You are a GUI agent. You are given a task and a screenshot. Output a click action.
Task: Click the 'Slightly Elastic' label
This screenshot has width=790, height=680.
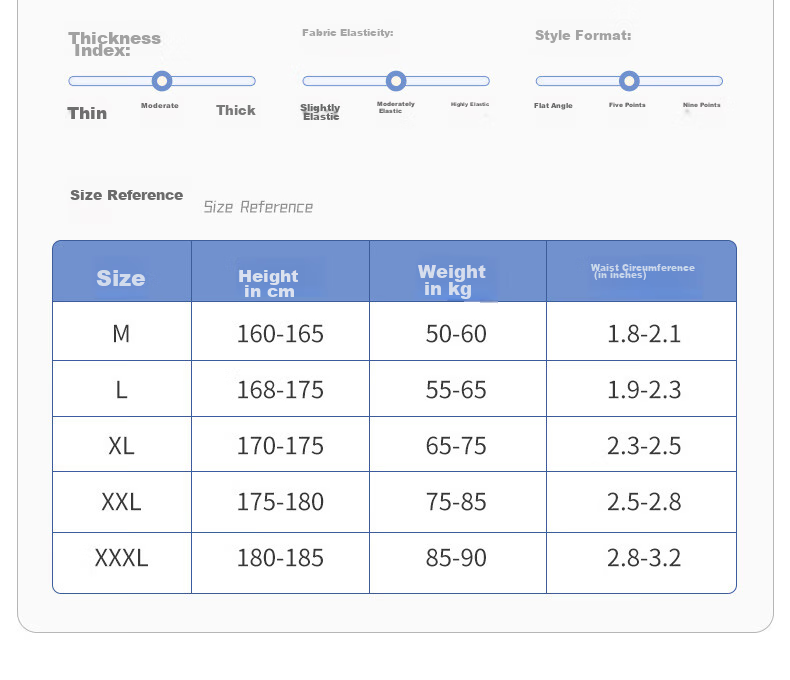[x=320, y=112]
